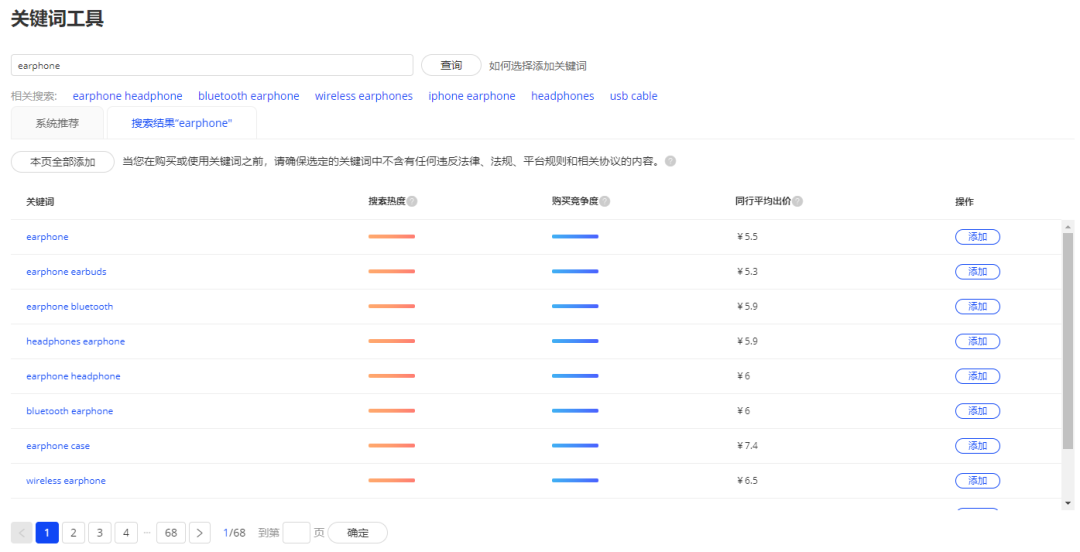The height and width of the screenshot is (552, 1080).
Task: Go to page 4
Action: click(x=126, y=533)
